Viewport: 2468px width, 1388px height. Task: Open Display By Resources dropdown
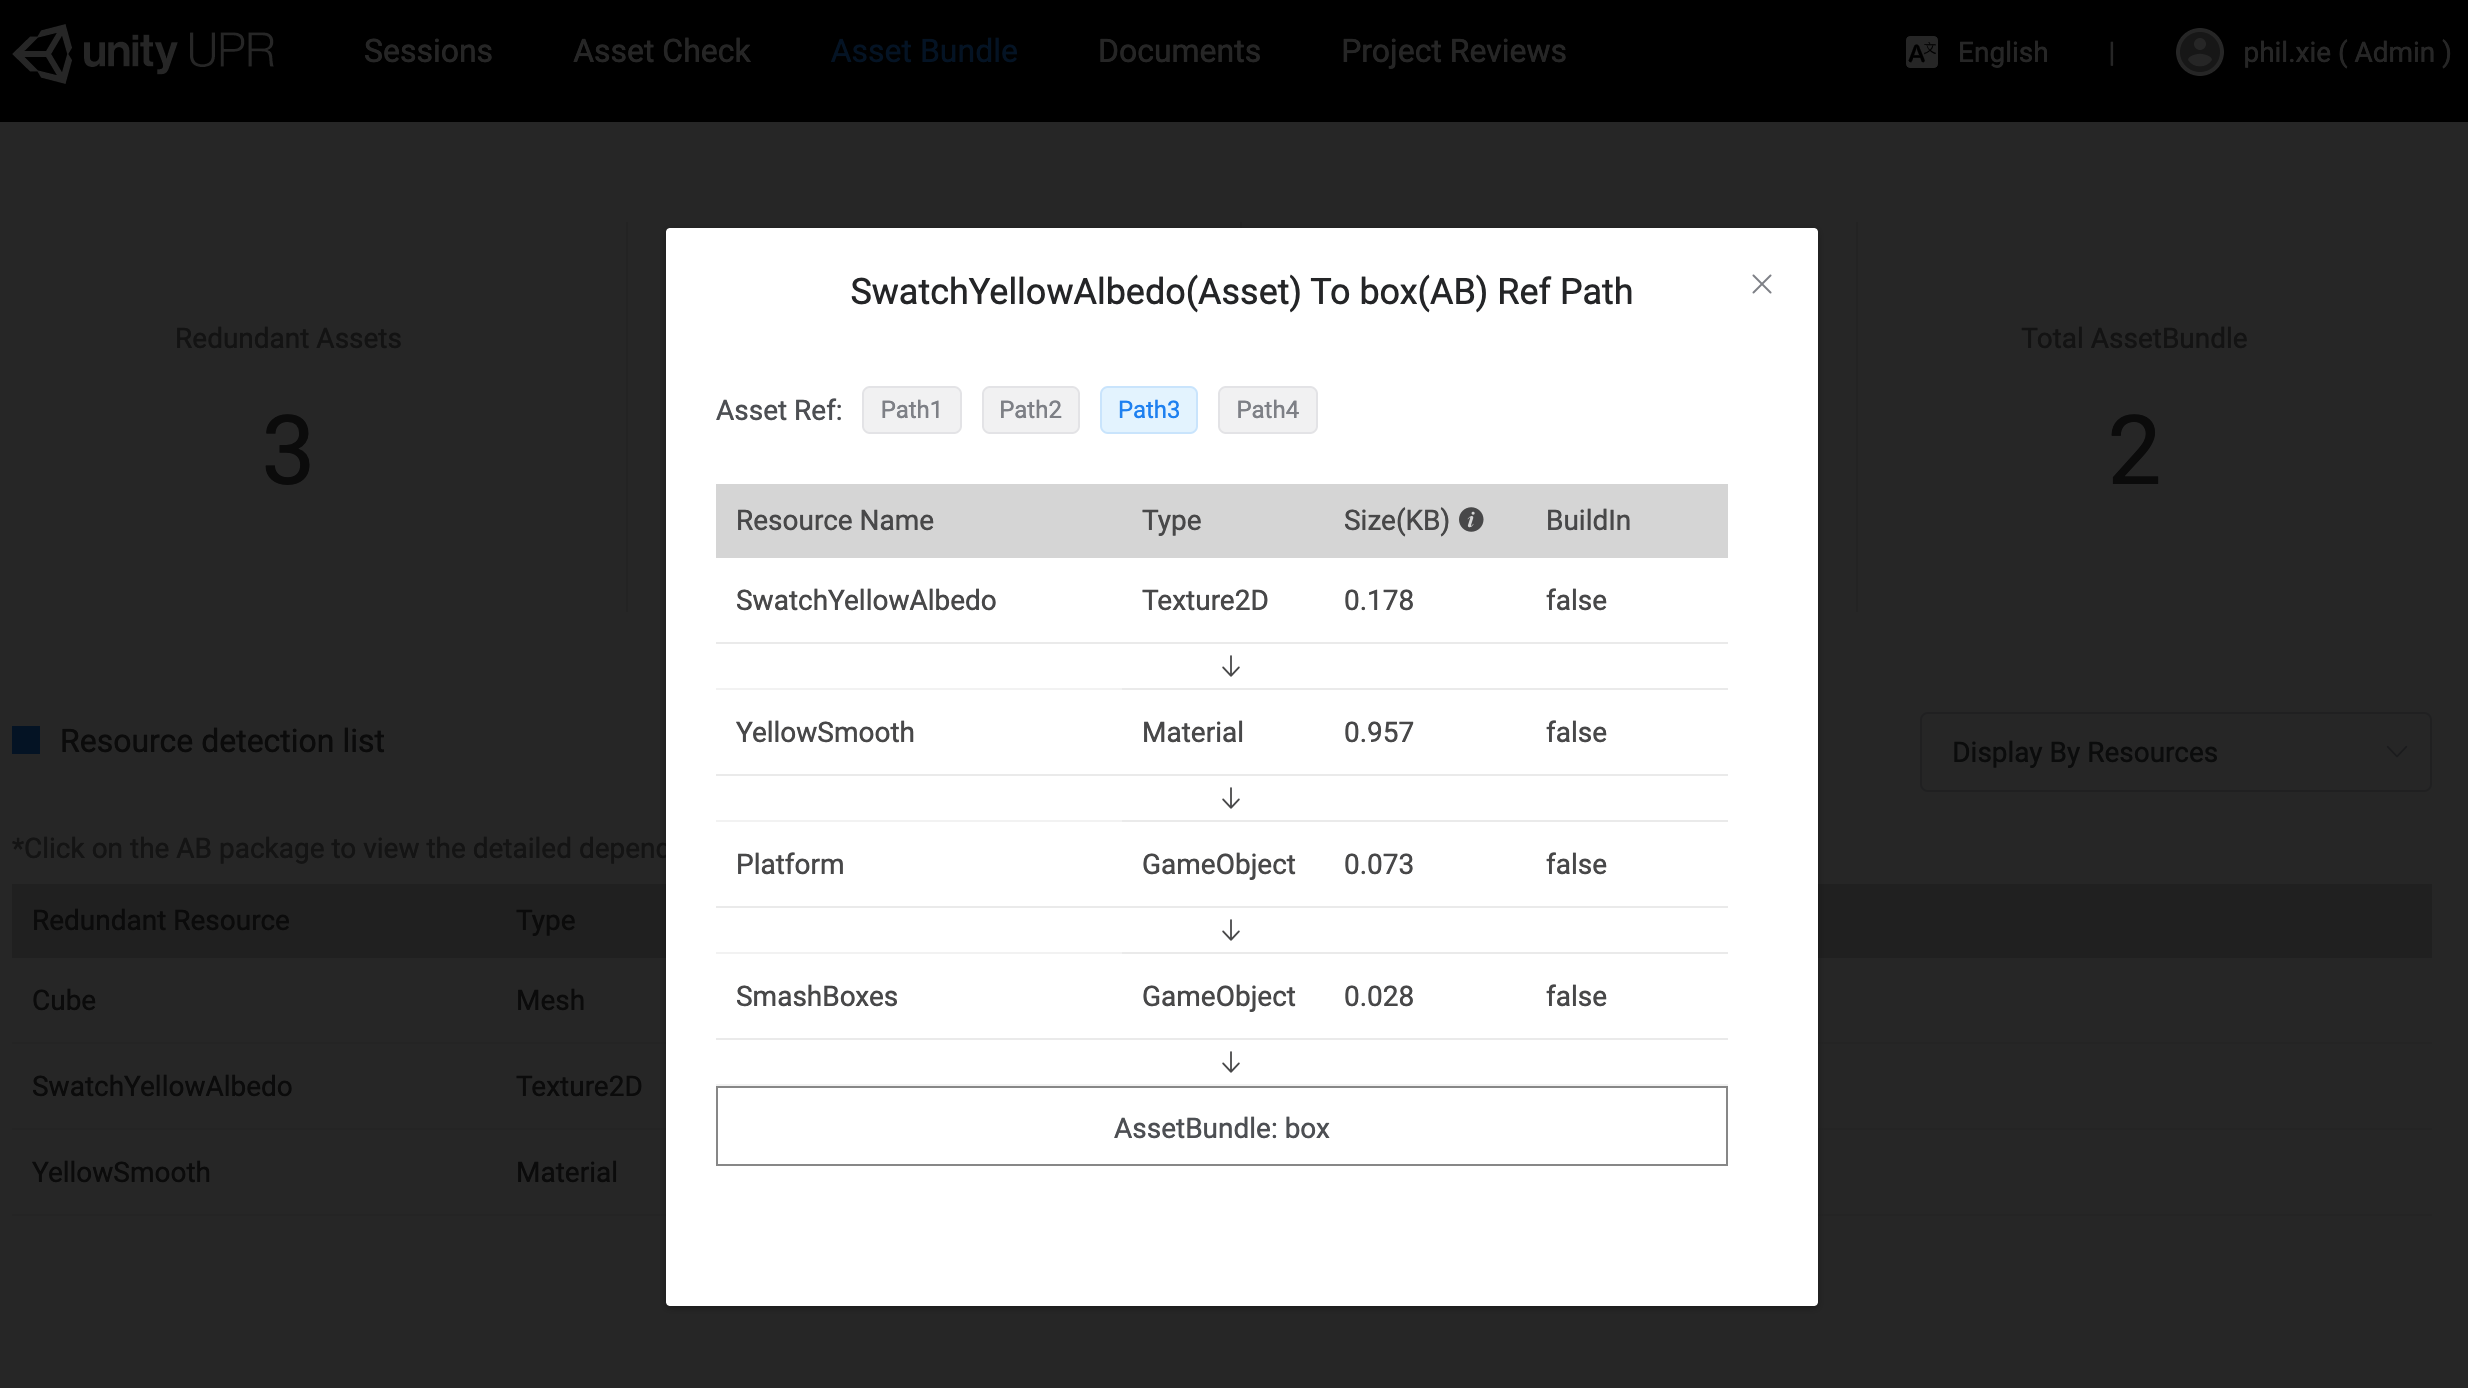2175,752
